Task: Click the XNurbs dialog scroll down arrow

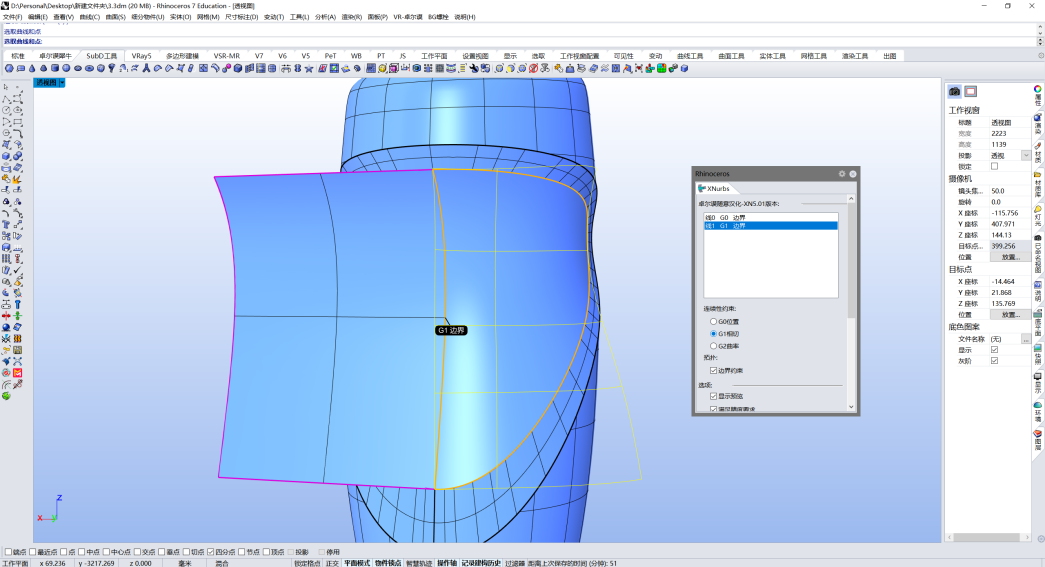Action: (851, 407)
